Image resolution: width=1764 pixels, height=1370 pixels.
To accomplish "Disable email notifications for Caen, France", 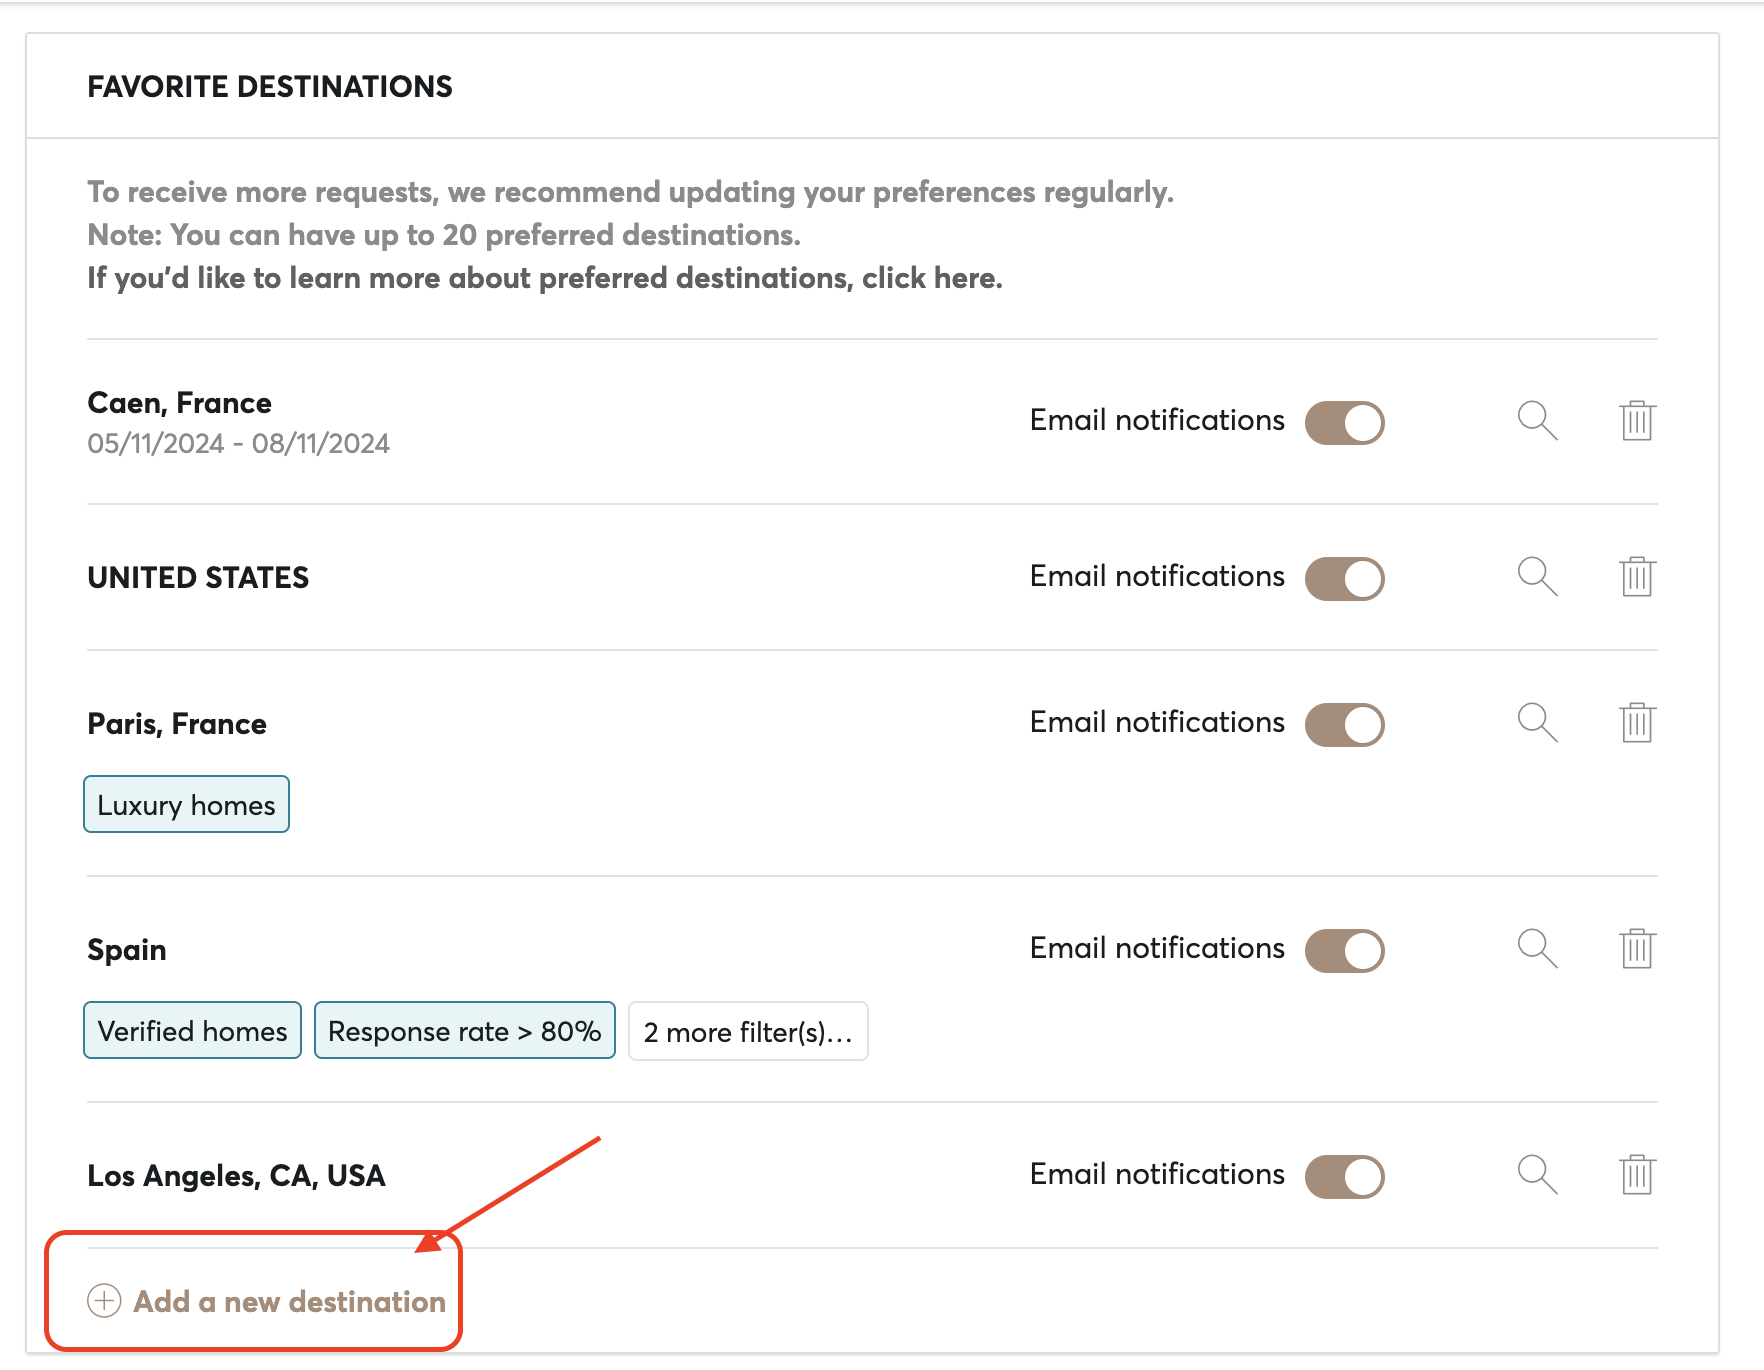I will click(1344, 423).
